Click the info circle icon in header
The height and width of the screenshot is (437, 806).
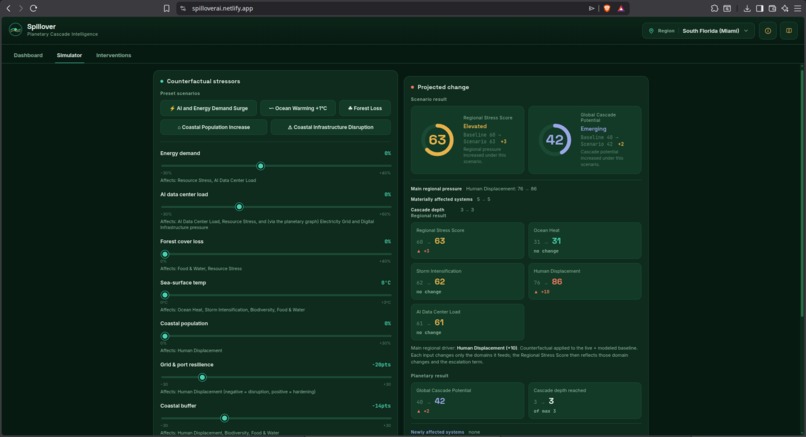(x=768, y=31)
